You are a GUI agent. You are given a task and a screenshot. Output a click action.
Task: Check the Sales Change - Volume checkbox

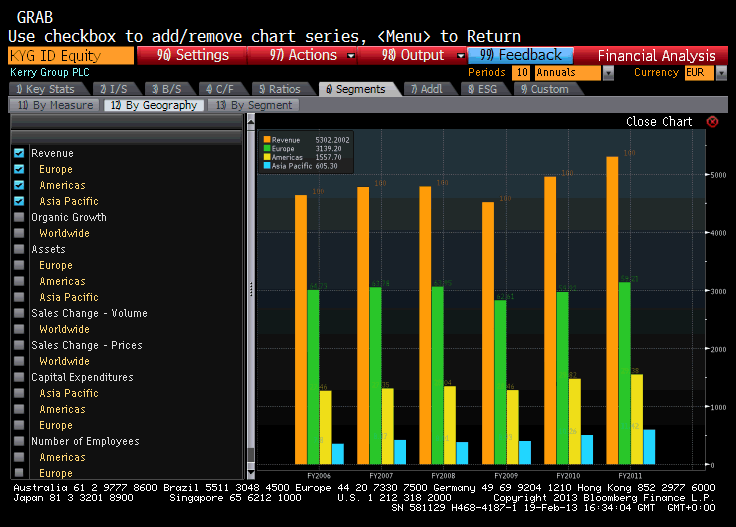19,313
